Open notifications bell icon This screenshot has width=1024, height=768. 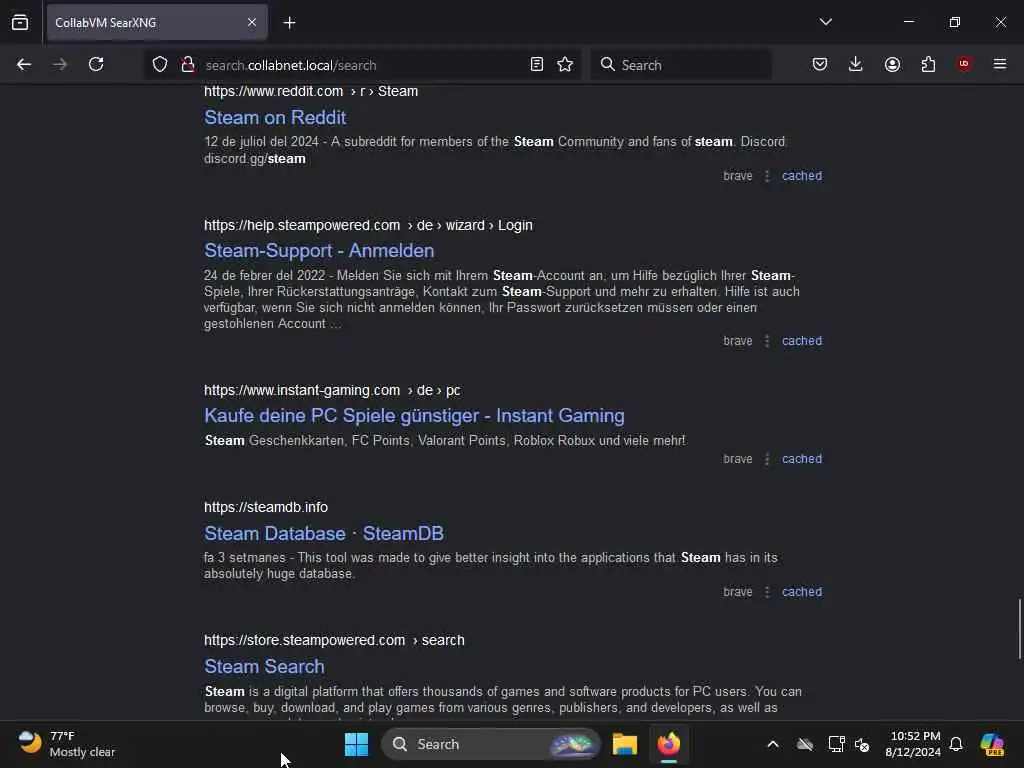coord(956,744)
